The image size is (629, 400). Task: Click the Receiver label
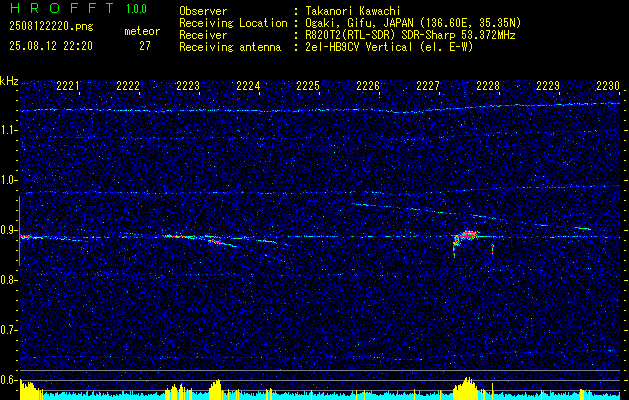[x=203, y=35]
